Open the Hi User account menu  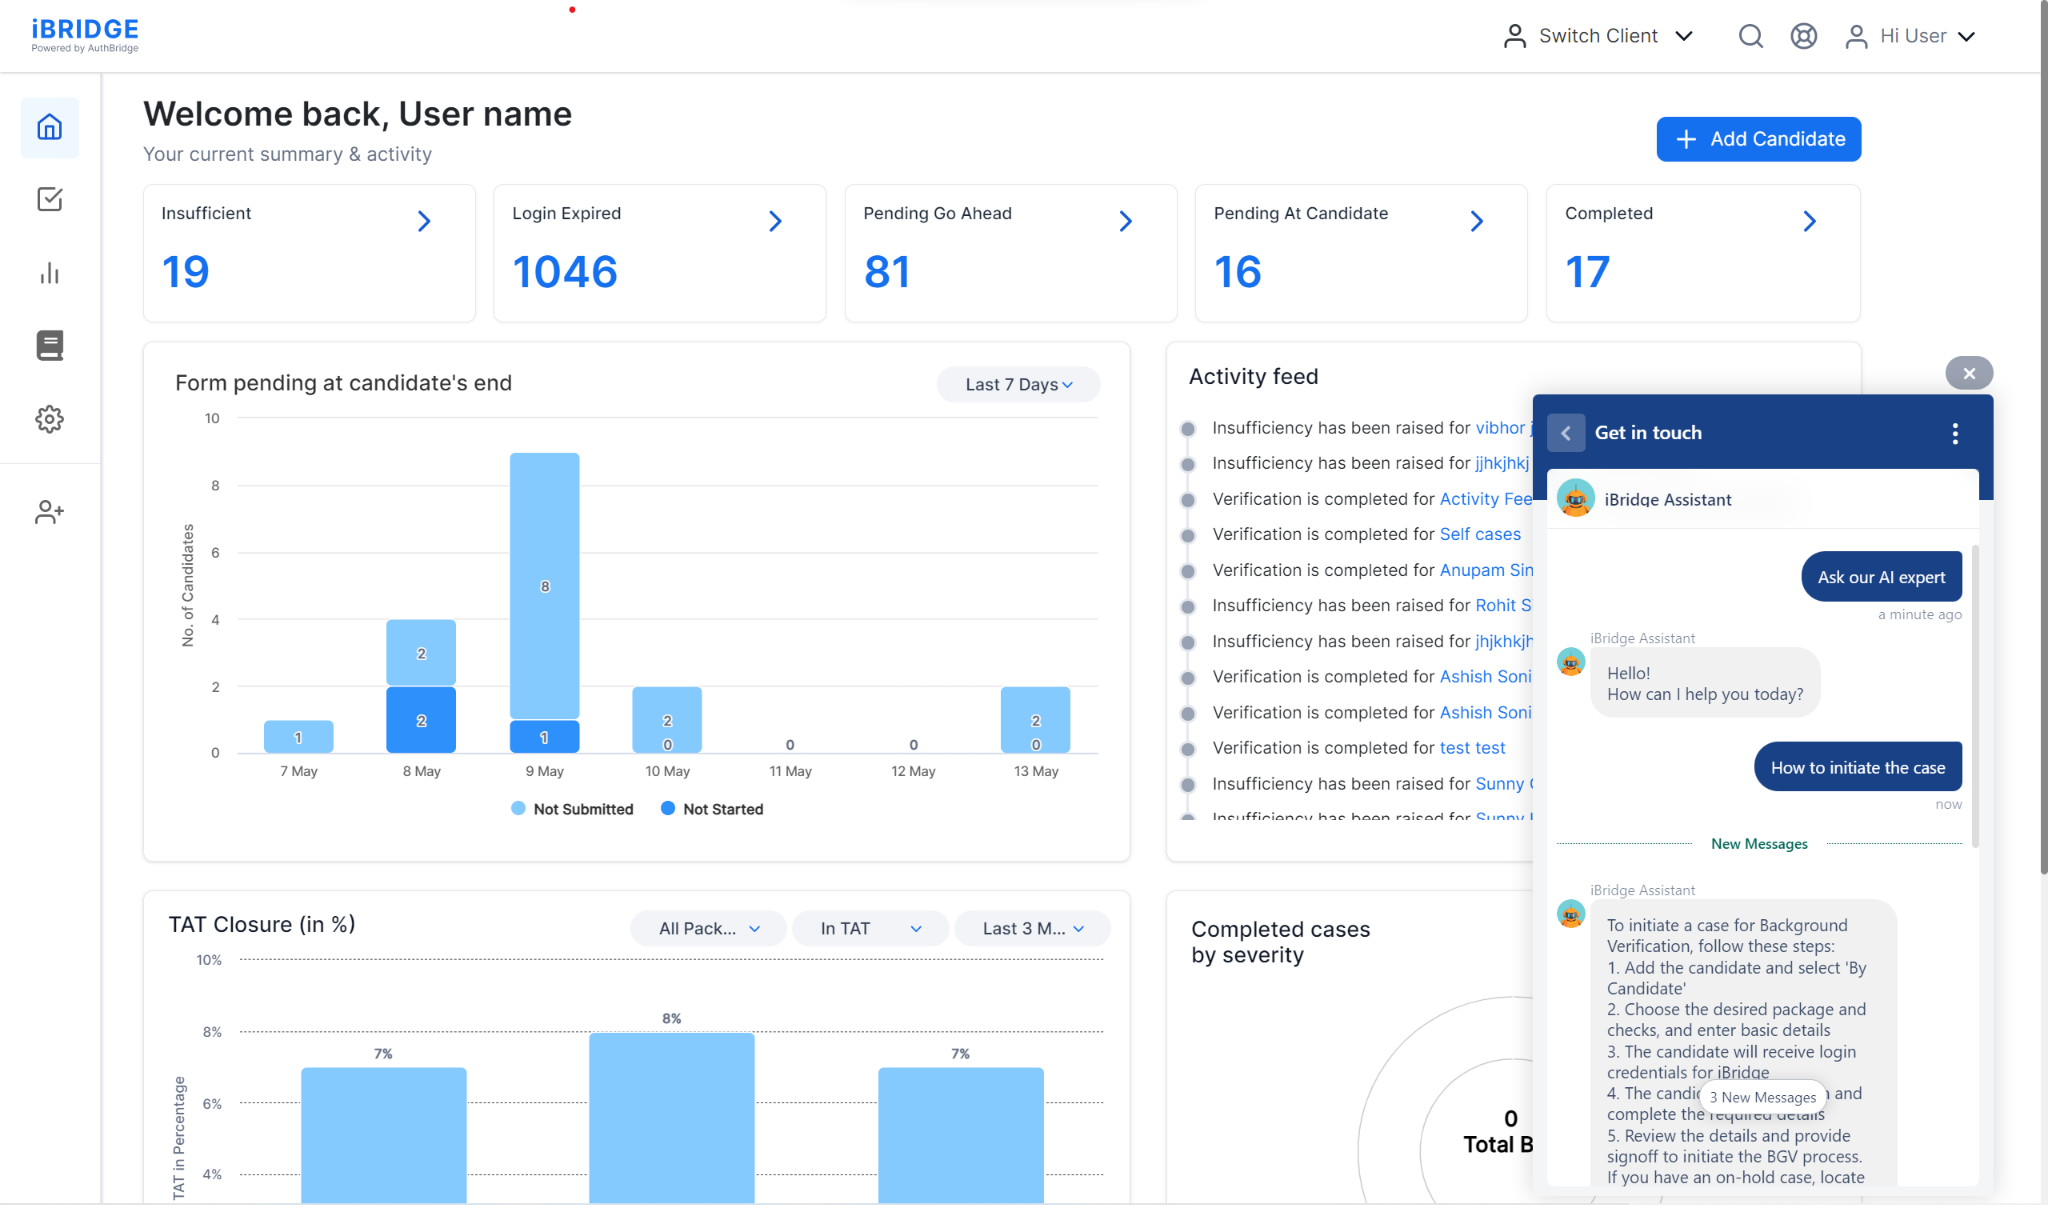pyautogui.click(x=1911, y=36)
